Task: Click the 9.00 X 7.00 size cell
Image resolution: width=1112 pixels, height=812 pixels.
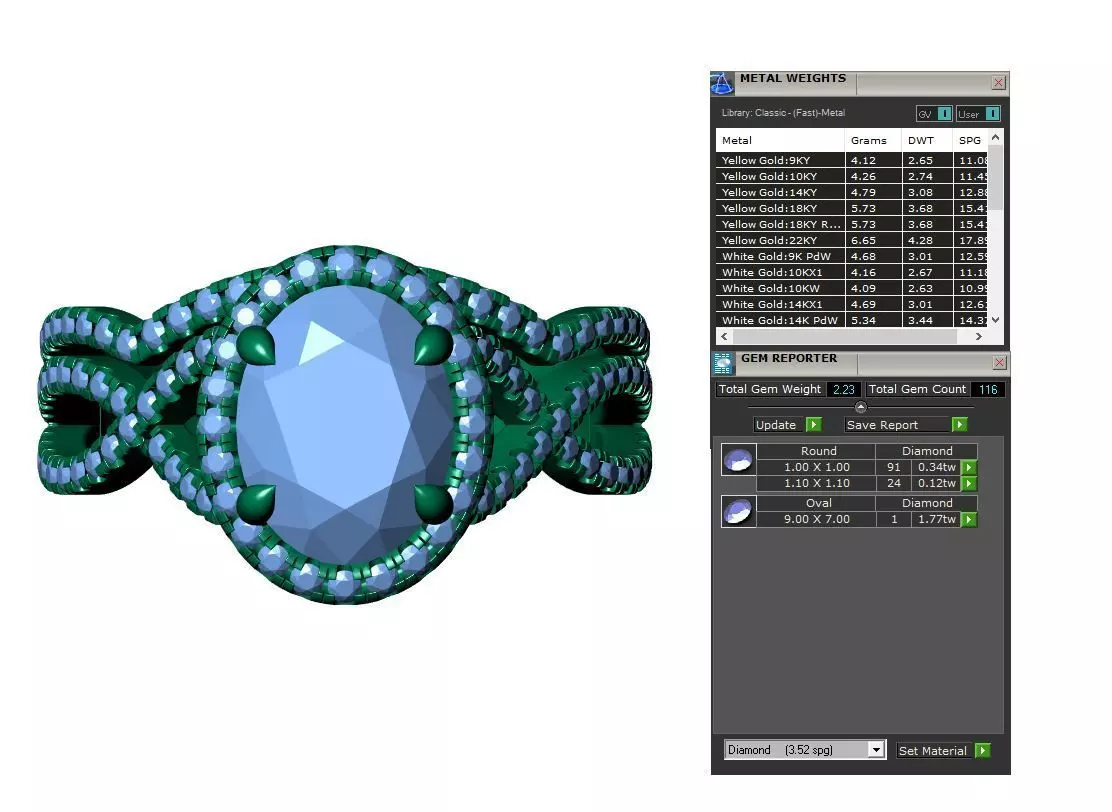Action: (x=816, y=520)
